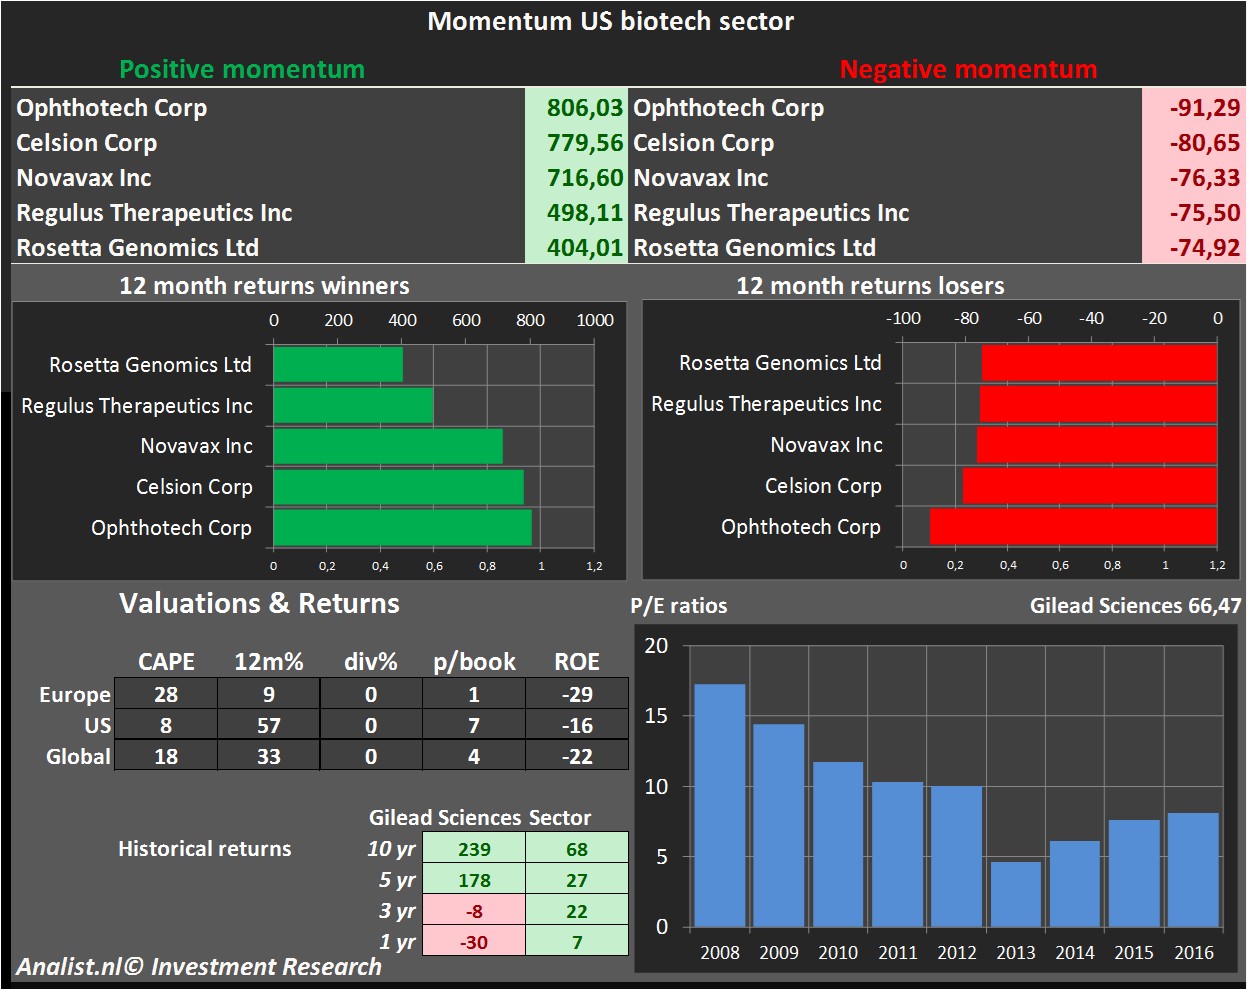Click the 'Momentum US biotech sector' title
This screenshot has width=1247, height=990.
click(x=610, y=21)
